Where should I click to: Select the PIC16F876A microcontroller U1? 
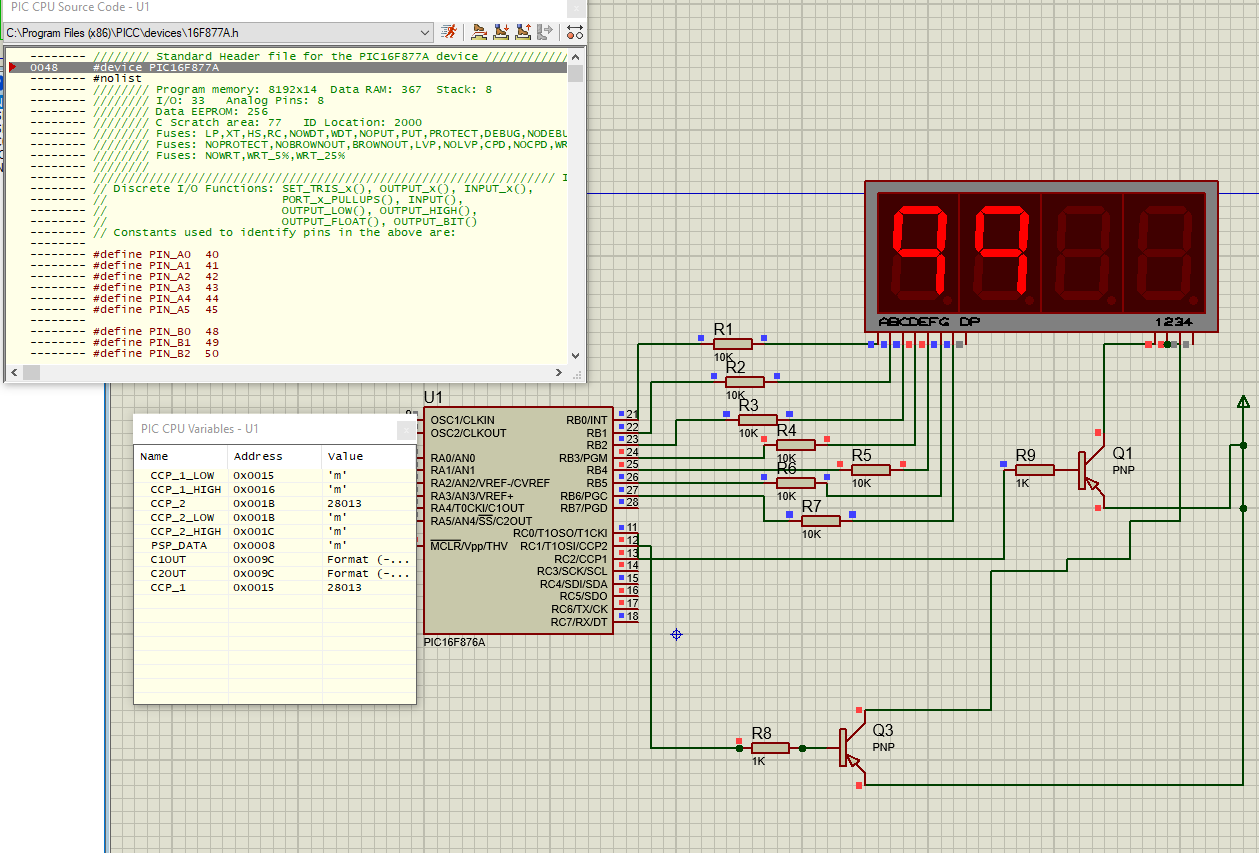(x=518, y=520)
